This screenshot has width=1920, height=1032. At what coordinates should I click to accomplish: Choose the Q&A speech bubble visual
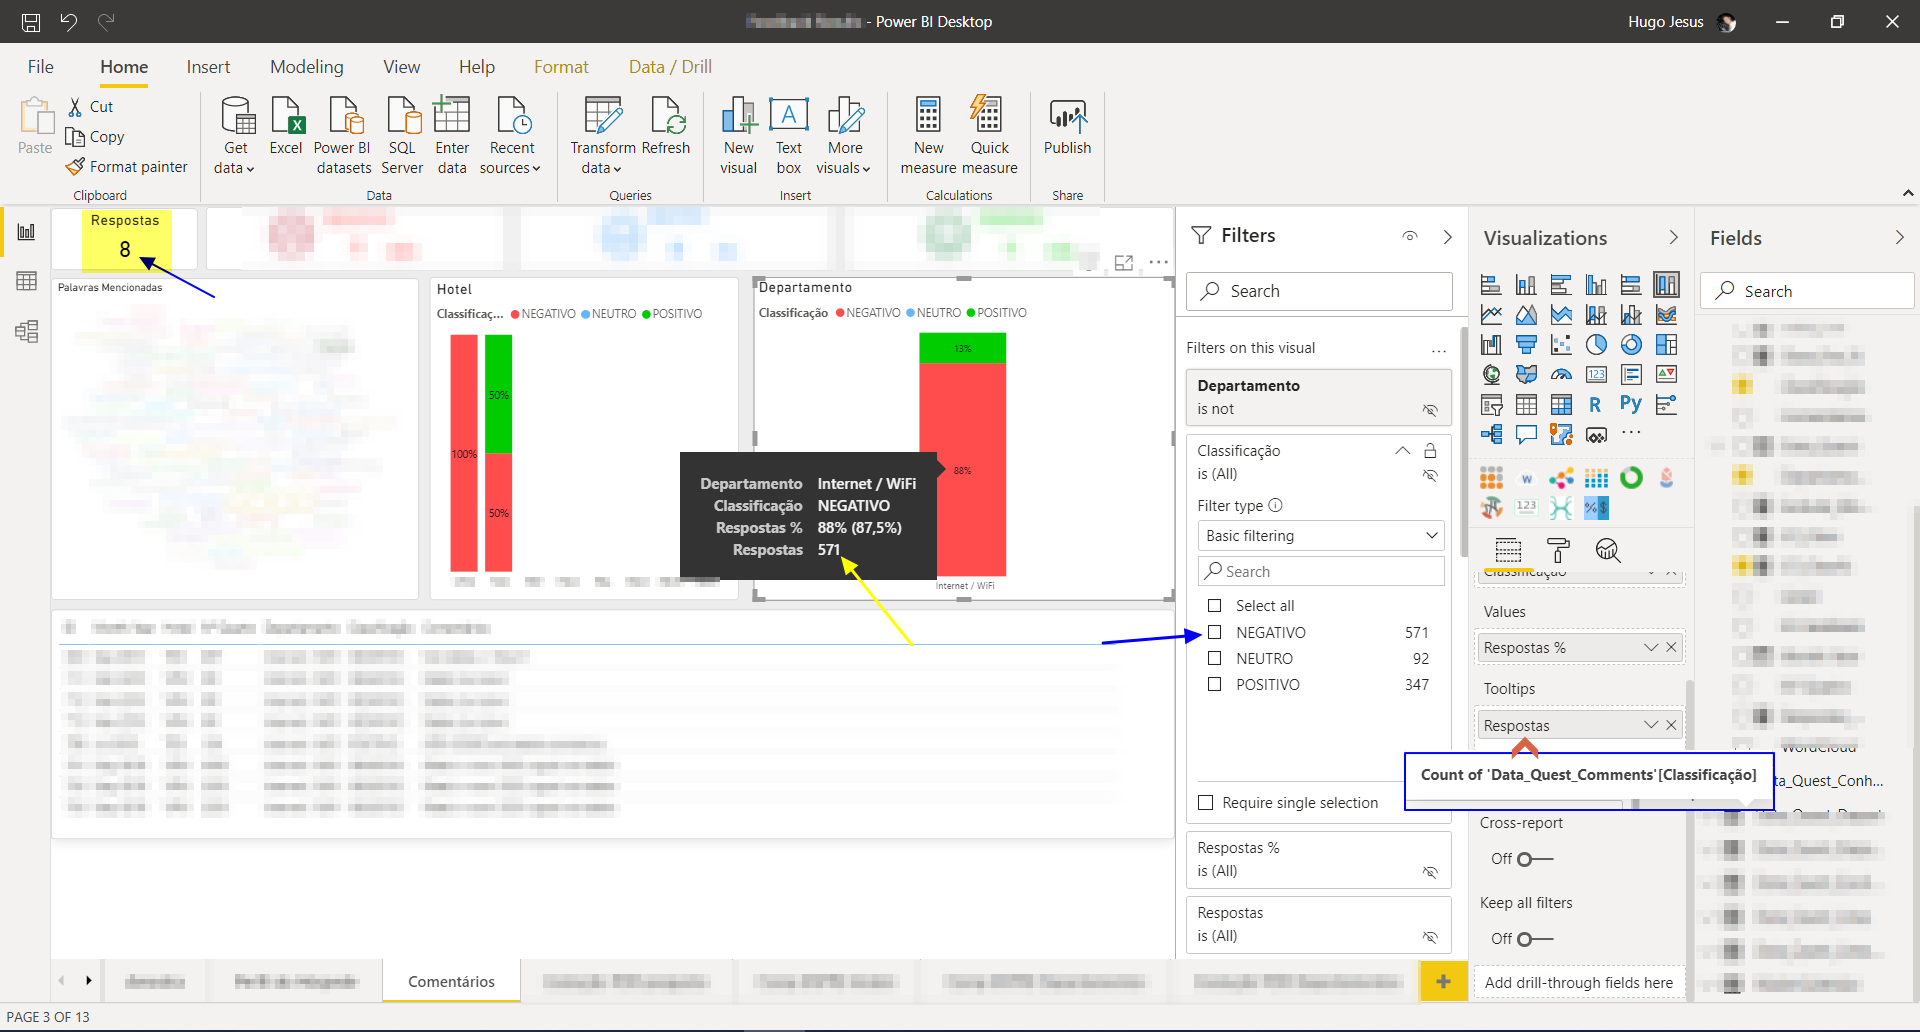pyautogui.click(x=1526, y=434)
